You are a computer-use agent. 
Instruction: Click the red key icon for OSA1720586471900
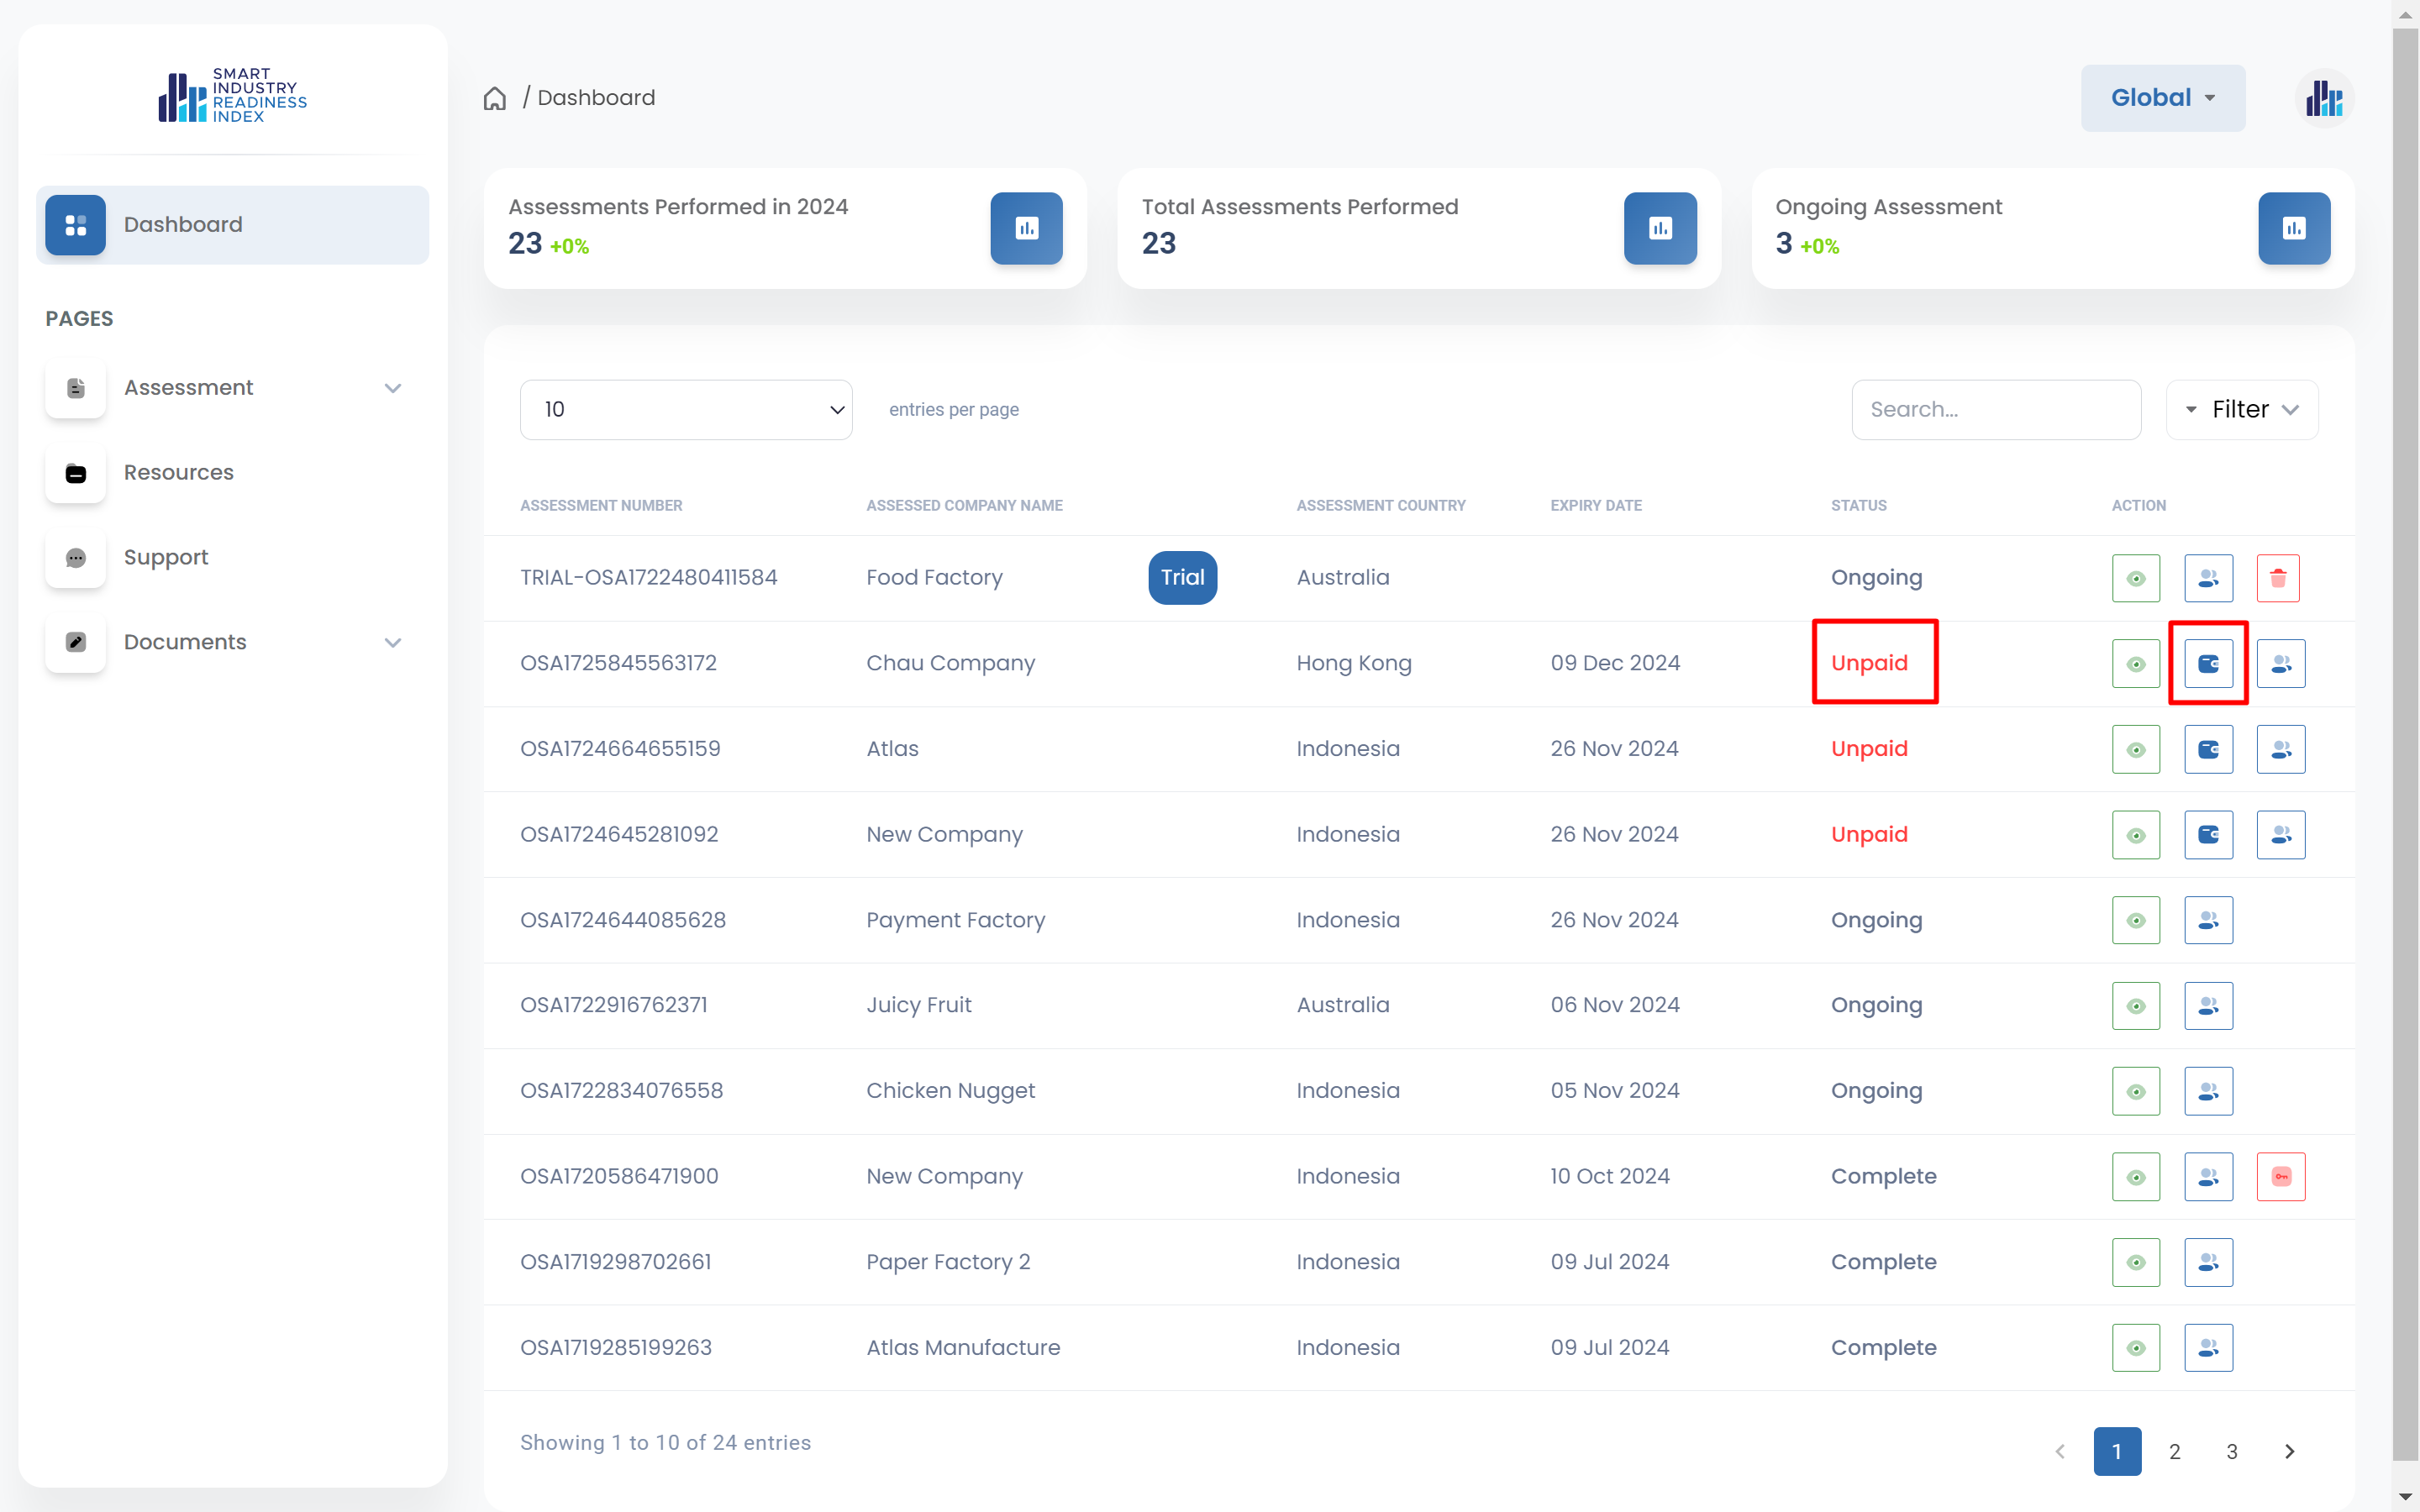pos(2280,1176)
